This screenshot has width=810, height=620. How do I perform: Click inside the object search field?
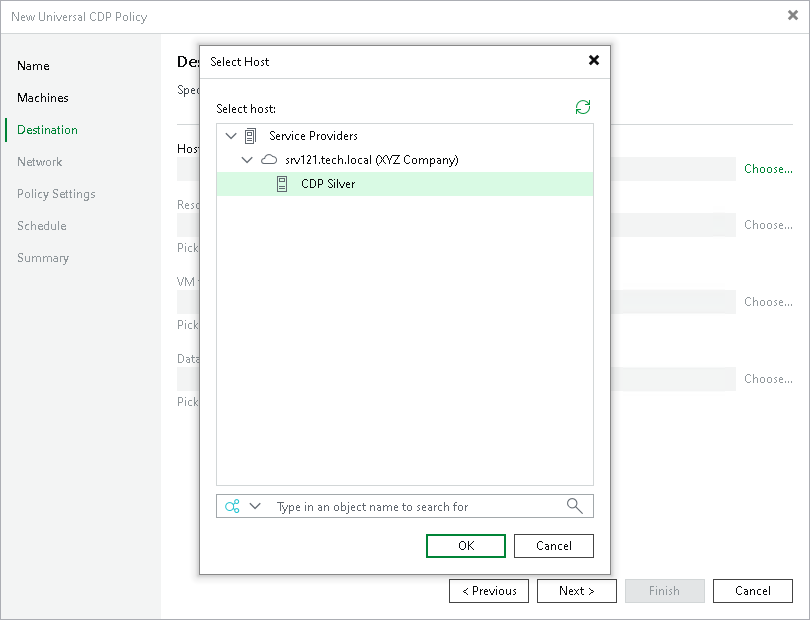[400, 505]
